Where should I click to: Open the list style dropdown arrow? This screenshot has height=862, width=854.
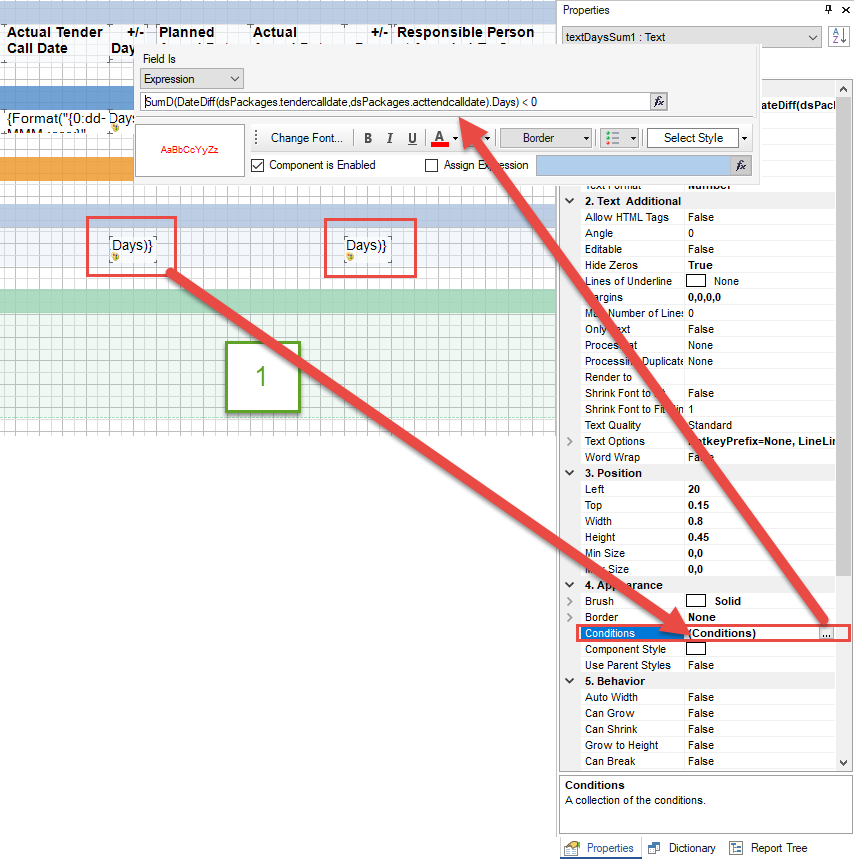[x=633, y=139]
